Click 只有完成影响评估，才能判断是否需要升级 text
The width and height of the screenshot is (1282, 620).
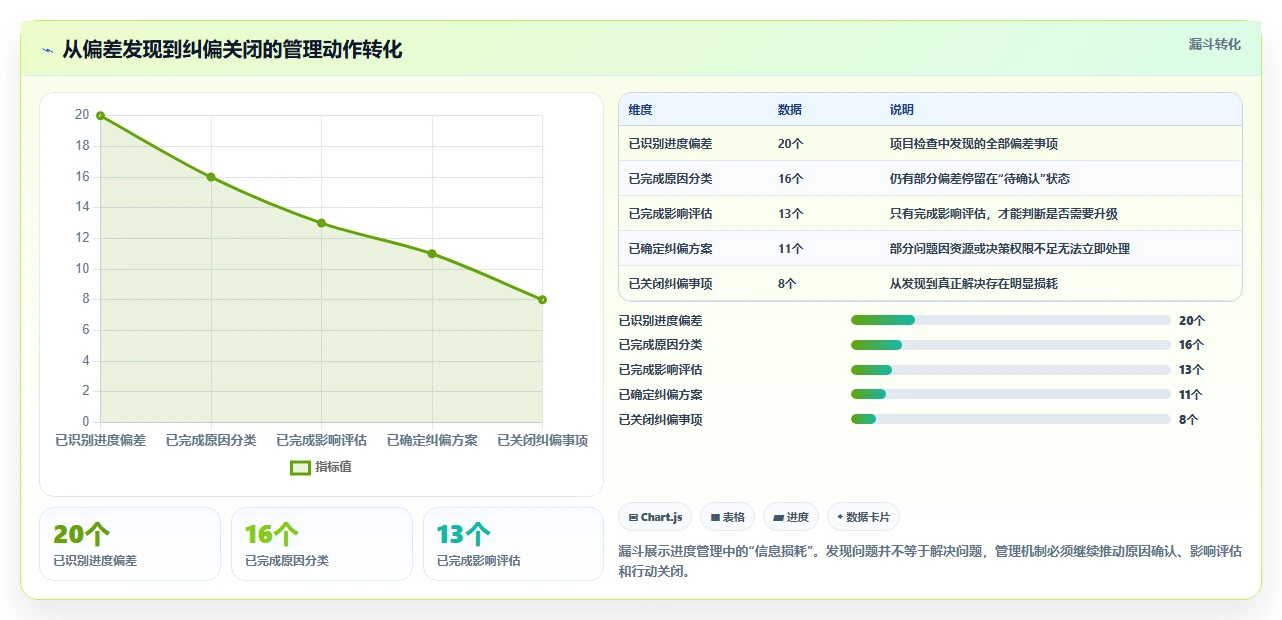click(x=1004, y=214)
